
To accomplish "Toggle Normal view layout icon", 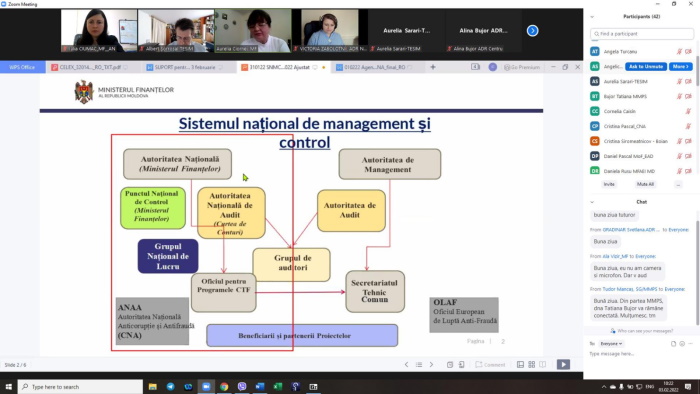I will (520, 365).
